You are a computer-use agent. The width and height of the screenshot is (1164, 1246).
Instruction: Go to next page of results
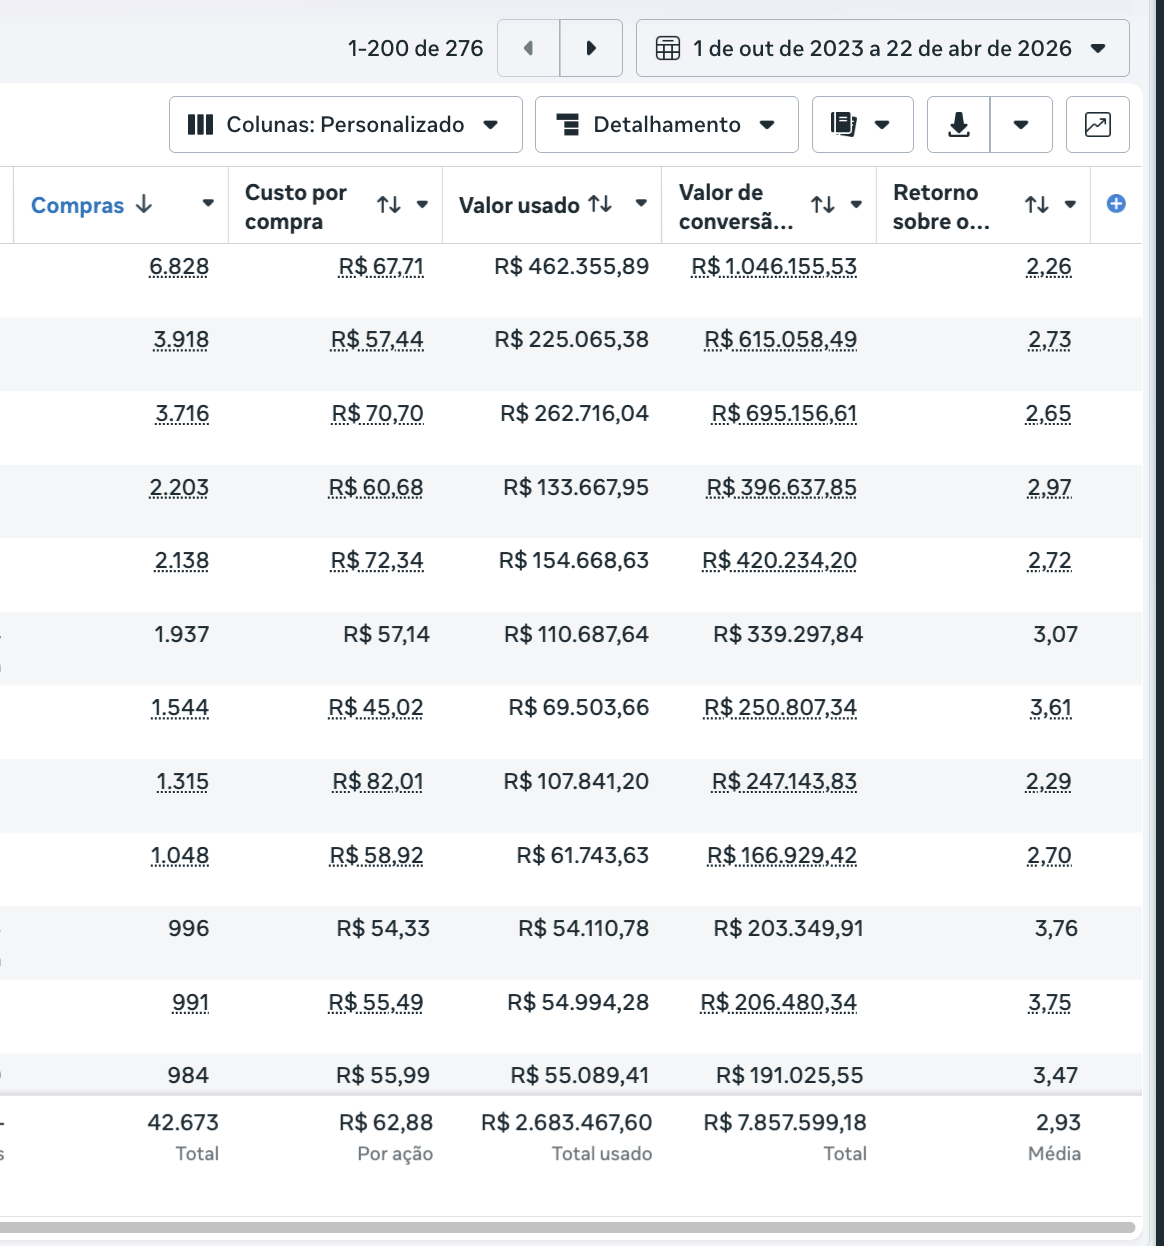pyautogui.click(x=591, y=48)
